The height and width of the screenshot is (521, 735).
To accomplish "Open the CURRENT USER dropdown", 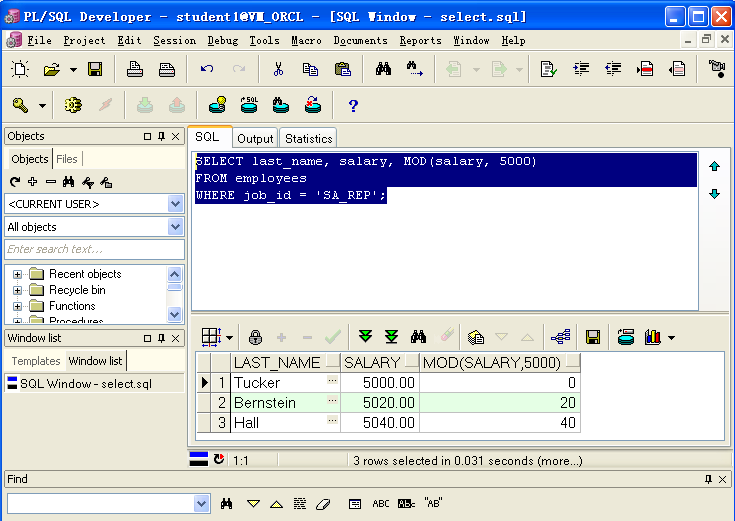I will [x=175, y=204].
